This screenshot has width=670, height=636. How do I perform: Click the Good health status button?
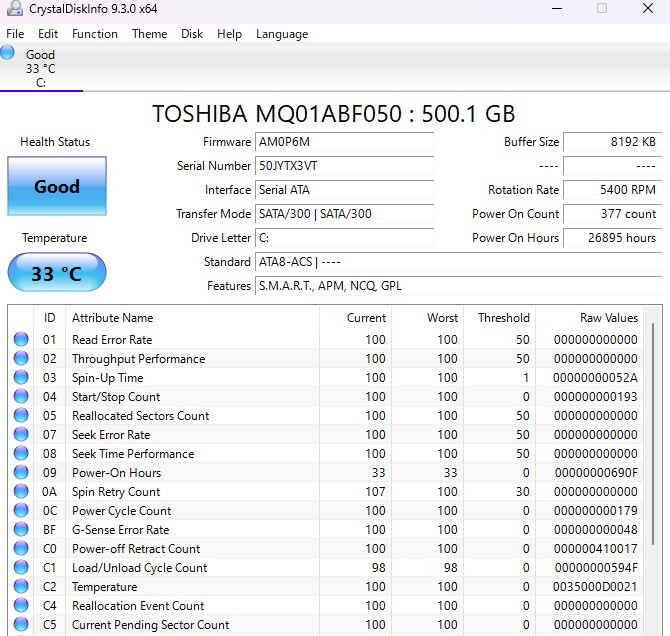(57, 187)
